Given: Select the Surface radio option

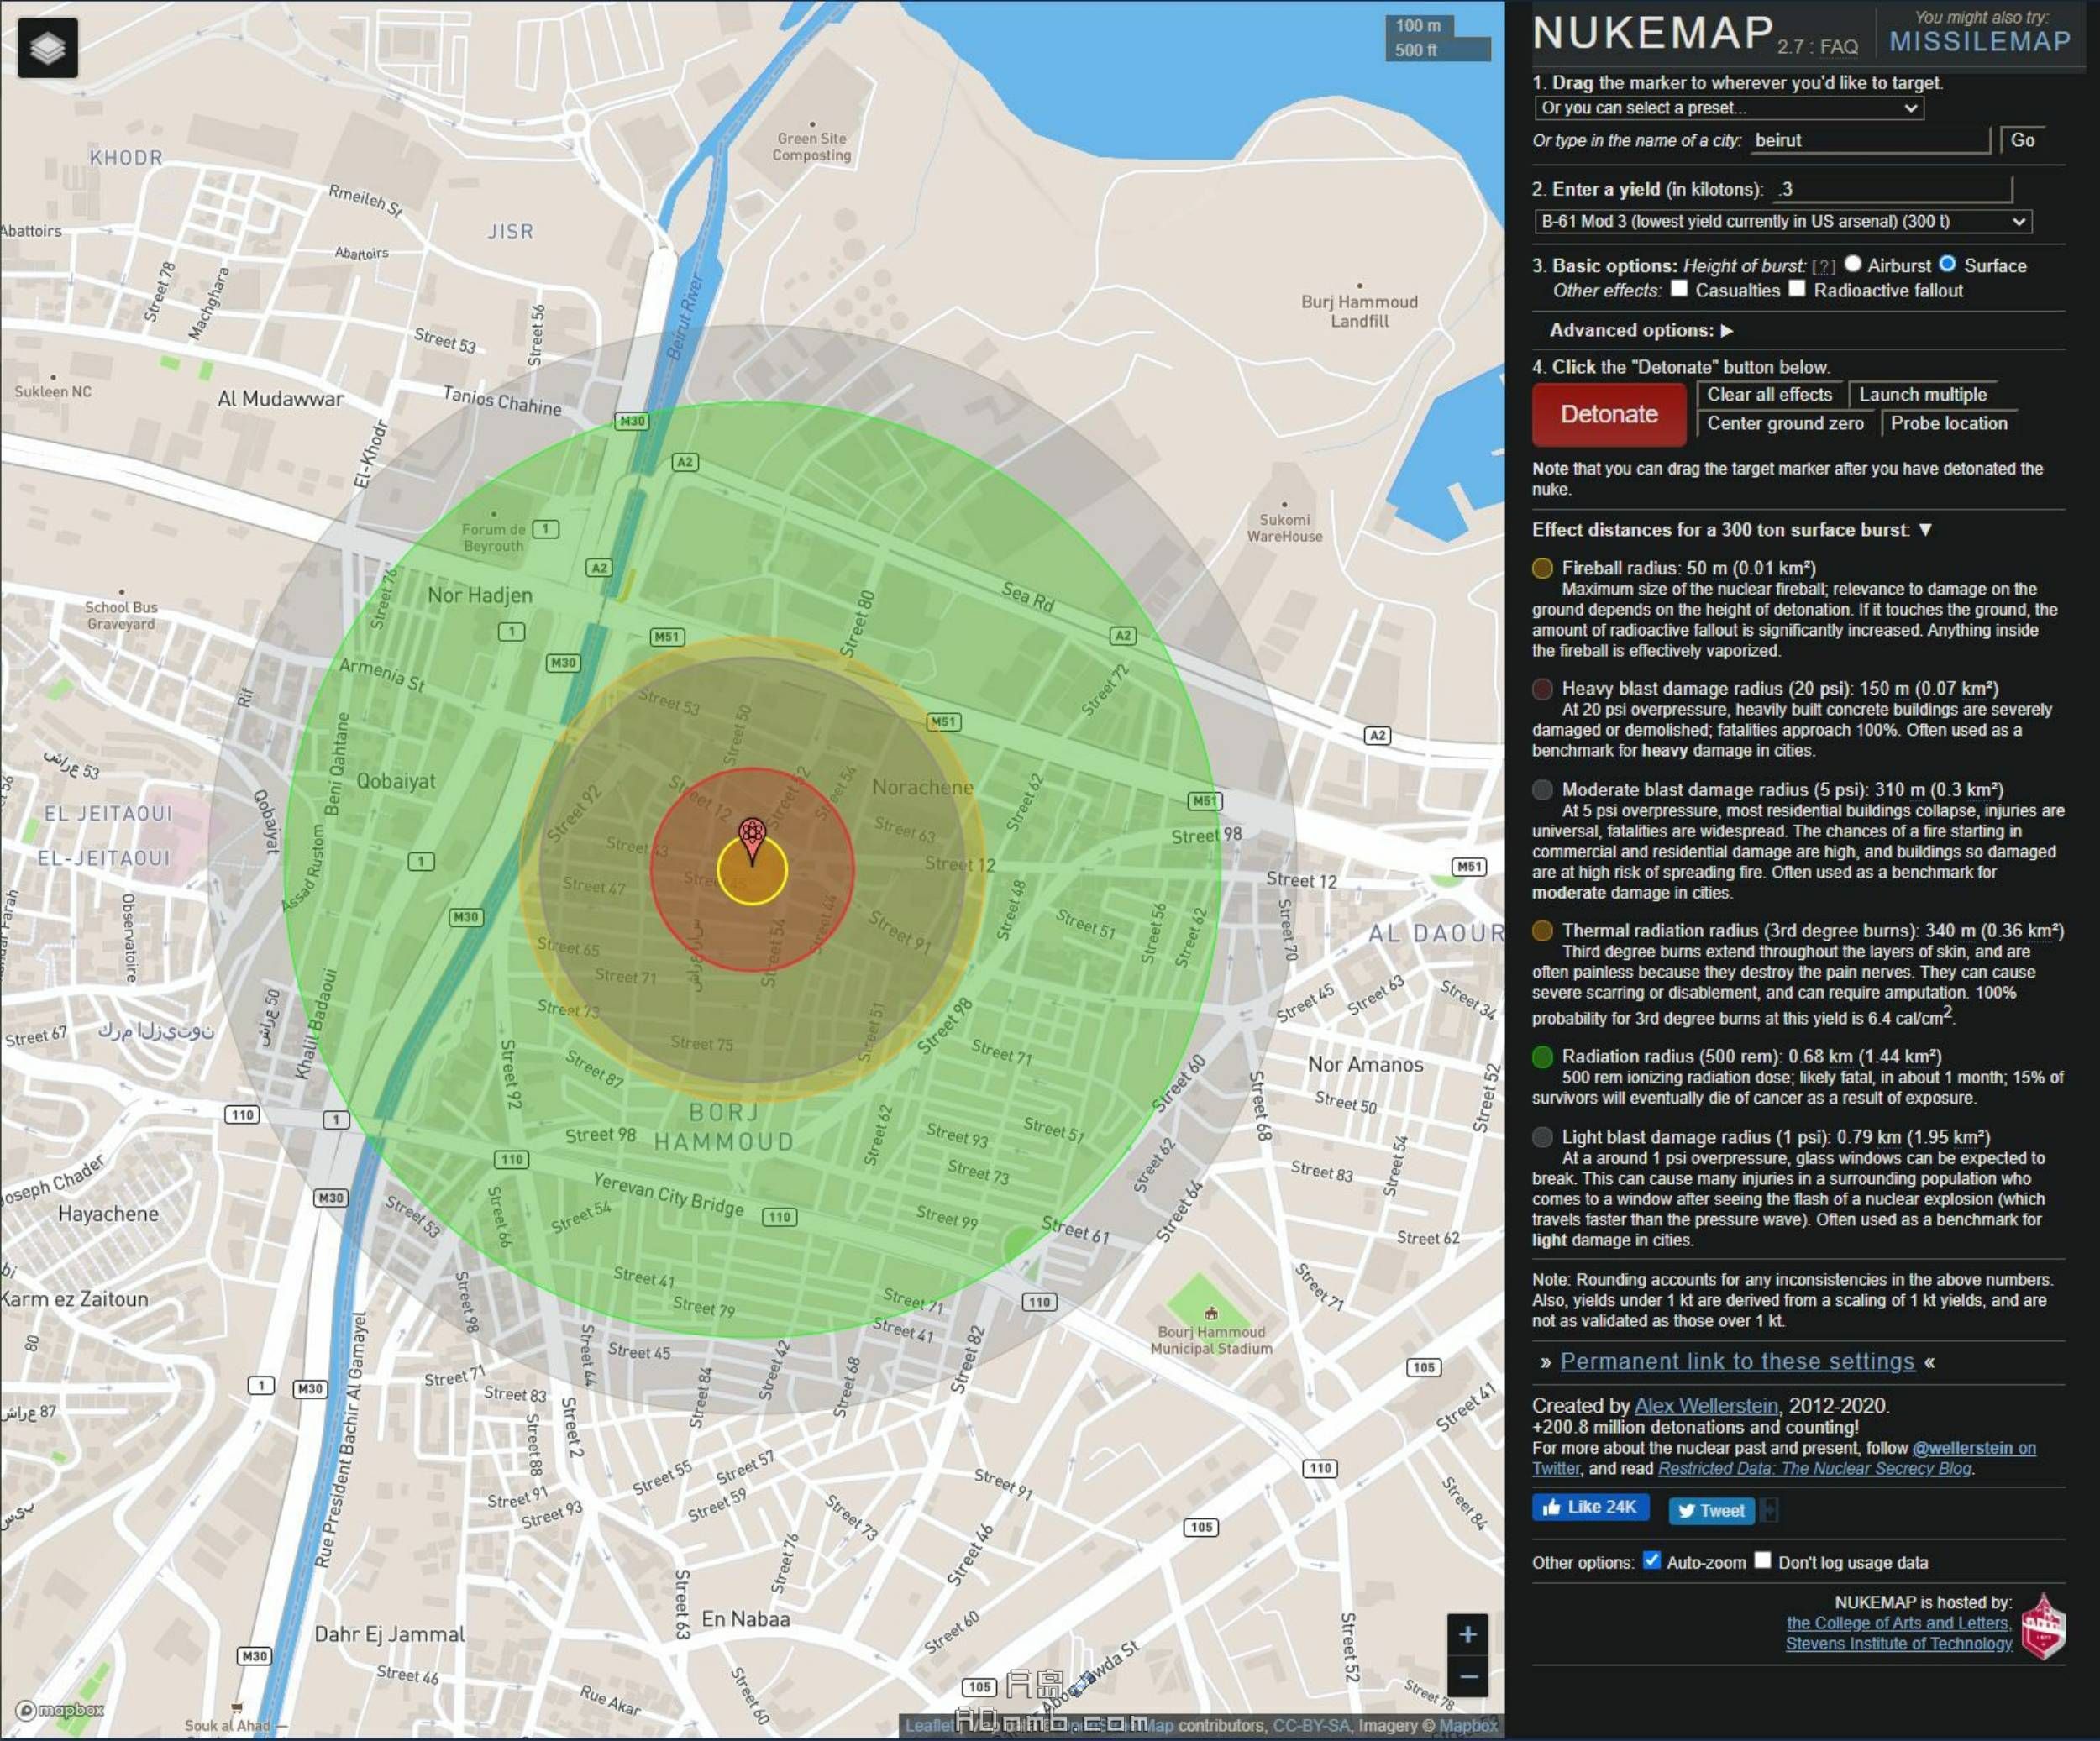Looking at the screenshot, I should pos(1947,264).
